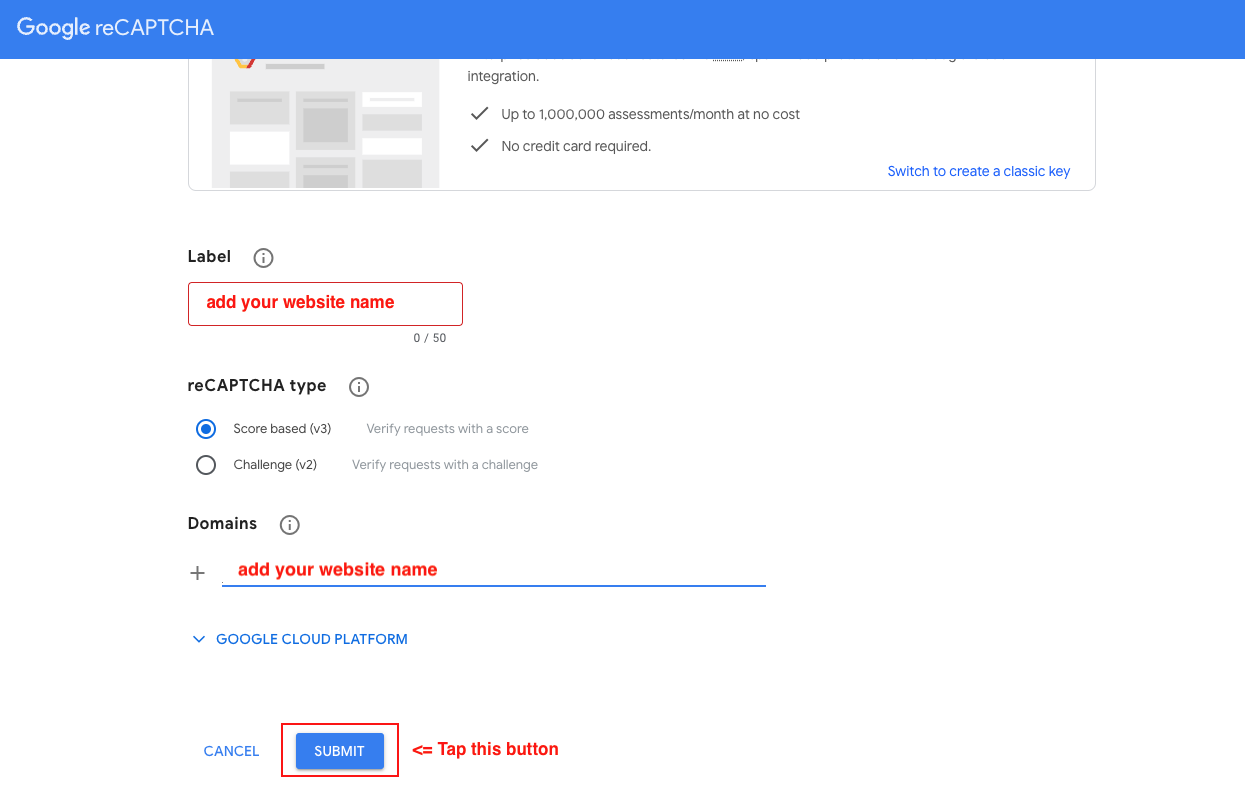Click the info icon next to Label
1245x807 pixels.
click(263, 258)
